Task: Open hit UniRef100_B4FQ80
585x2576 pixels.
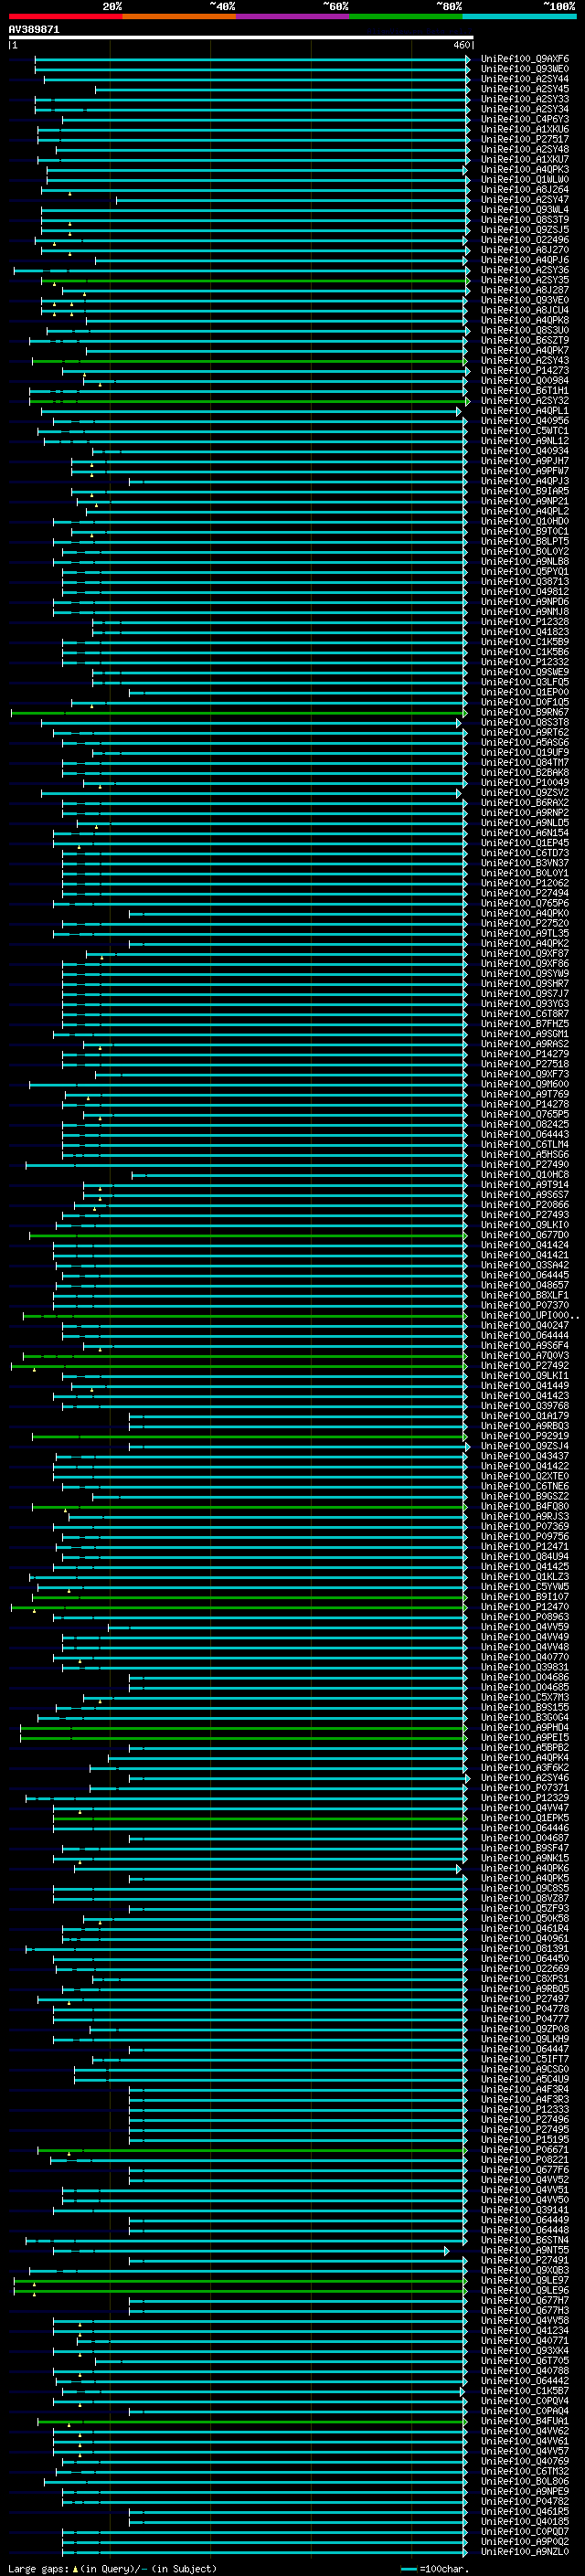Action: point(525,1506)
